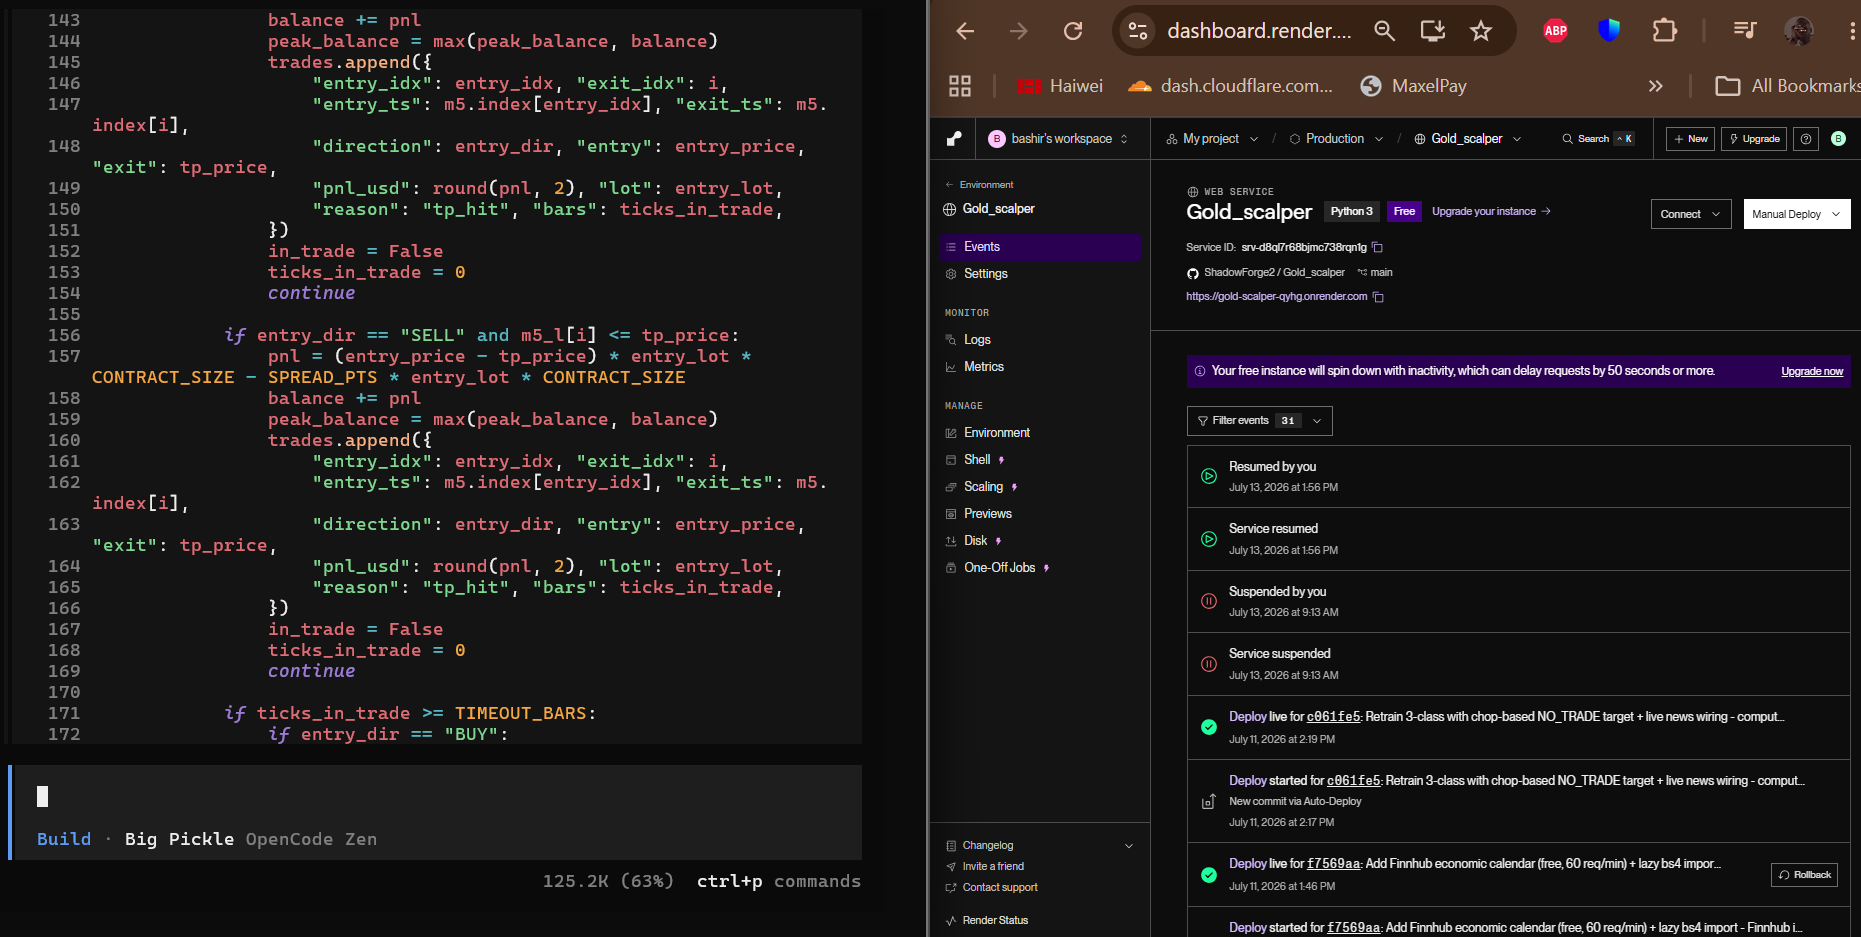Open the Environment item under Manage
Screen dimensions: 1861x937
(1040, 433)
